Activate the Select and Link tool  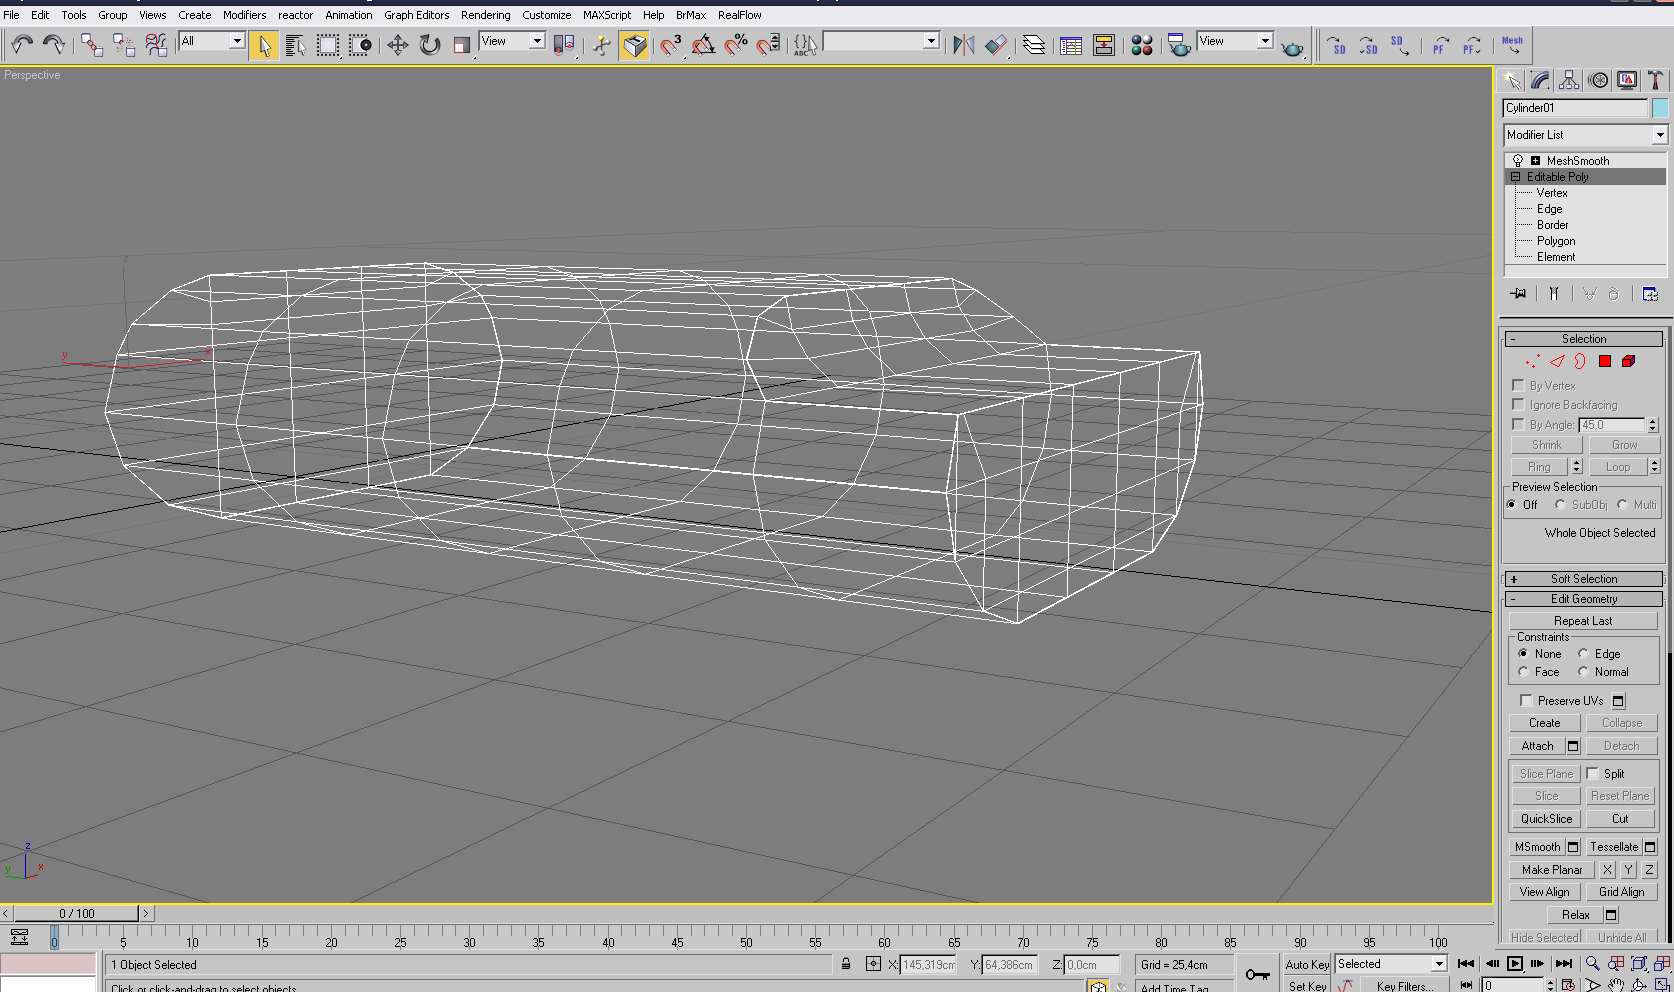click(x=92, y=44)
